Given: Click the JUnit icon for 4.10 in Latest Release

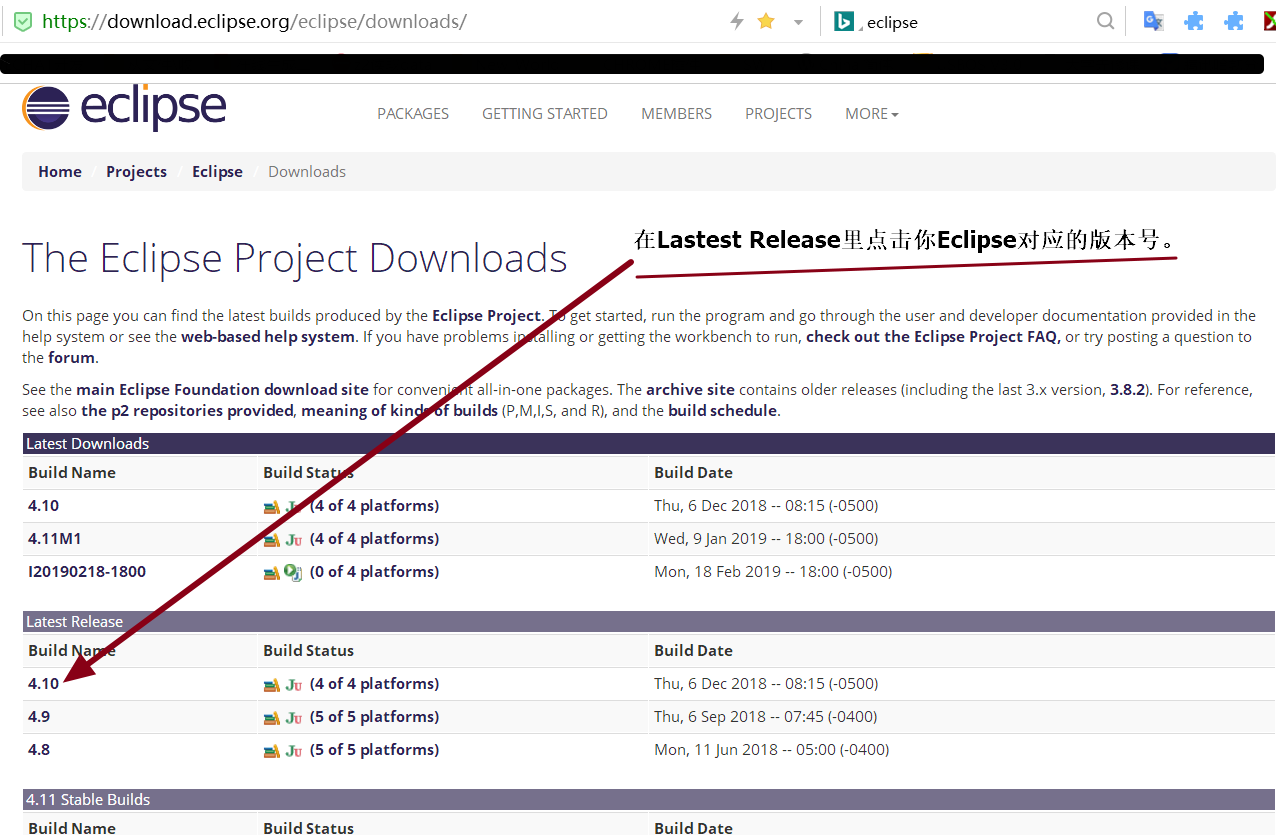Looking at the screenshot, I should pos(294,685).
